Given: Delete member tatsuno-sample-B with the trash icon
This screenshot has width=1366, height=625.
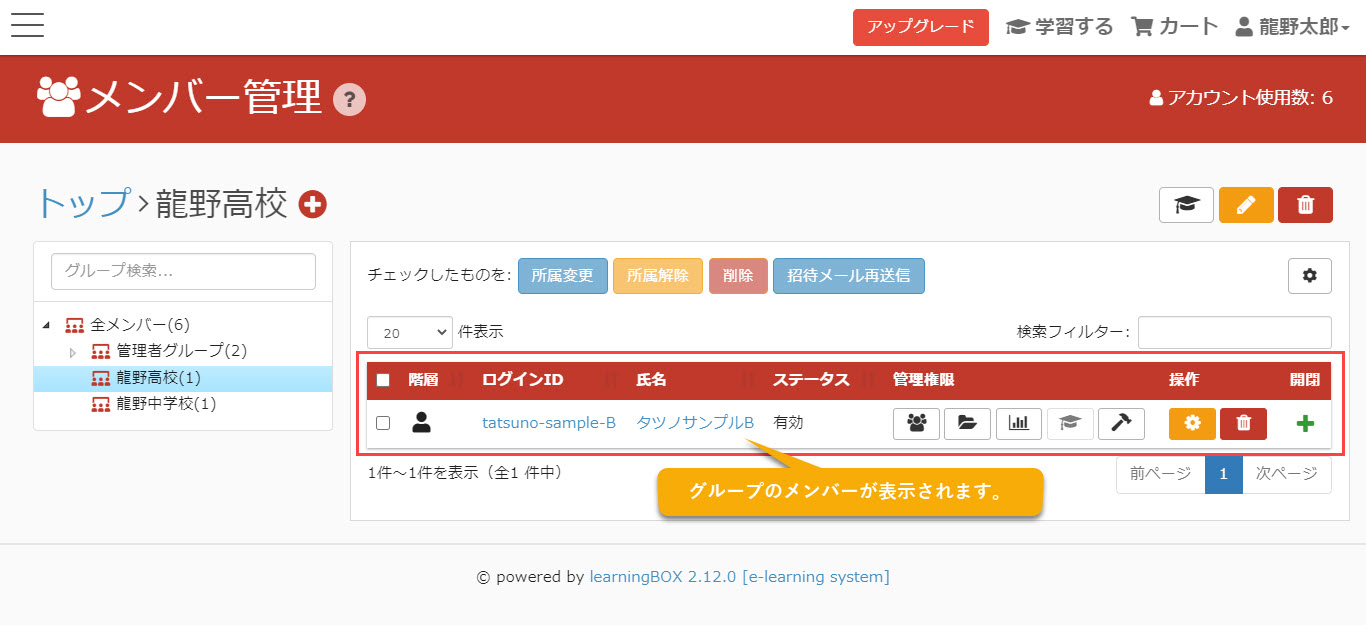Looking at the screenshot, I should click(x=1243, y=423).
